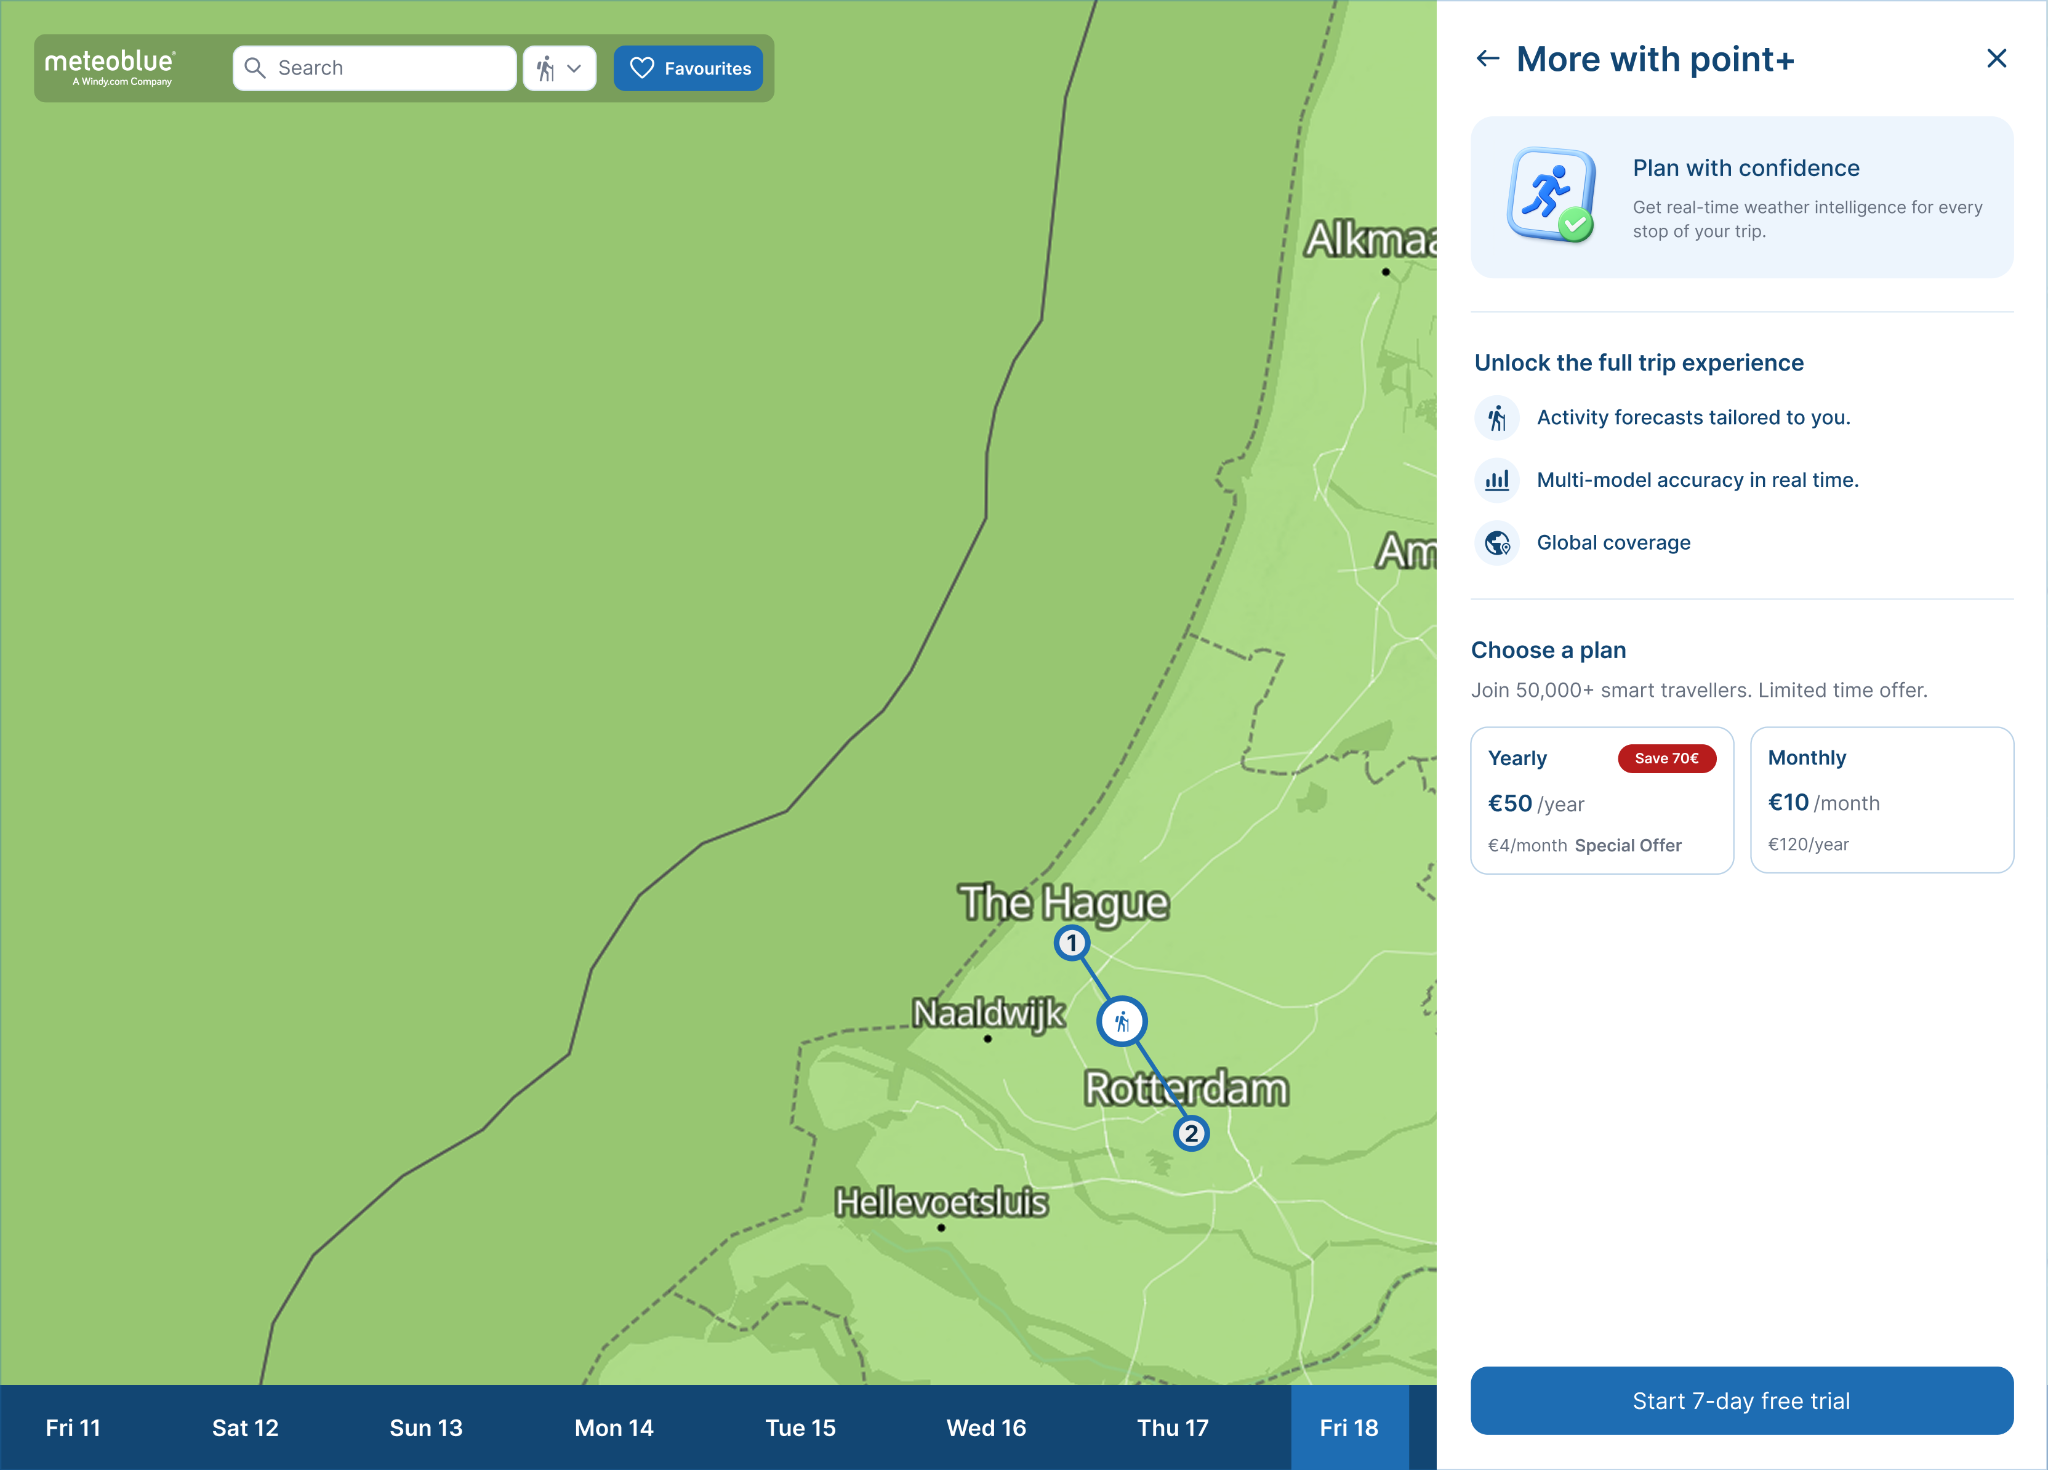Click the bar chart Multi-model icon
The width and height of the screenshot is (2048, 1470).
1497,480
